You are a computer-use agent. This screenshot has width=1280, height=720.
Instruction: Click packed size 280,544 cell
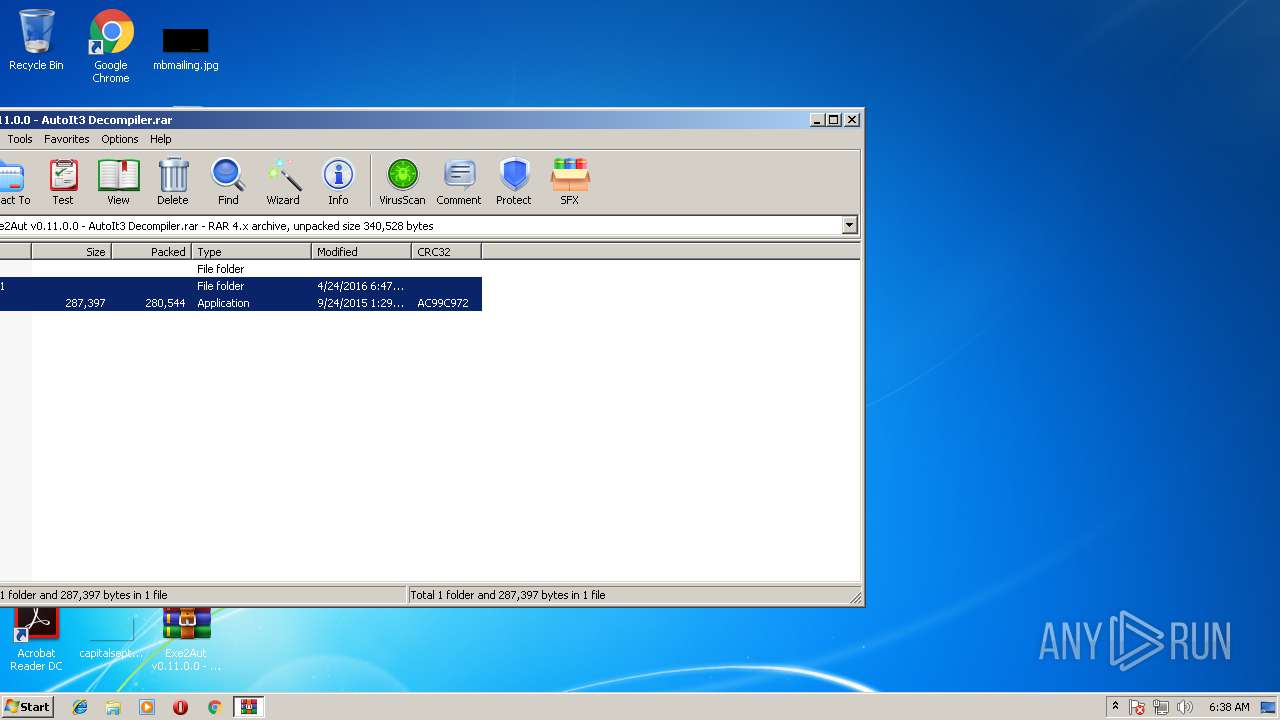pyautogui.click(x=165, y=303)
